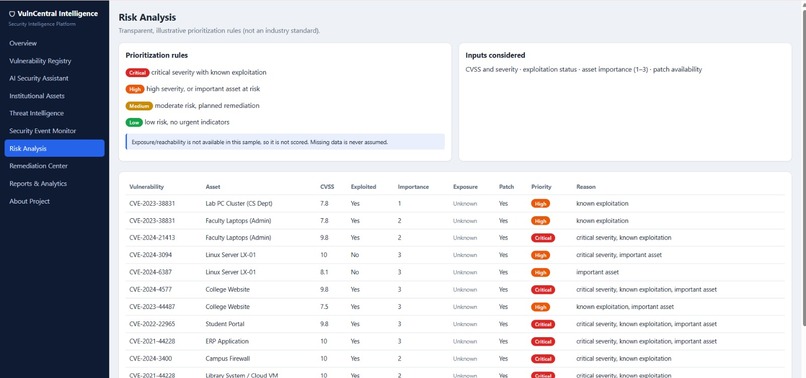Select the CVE-2024-3094 entry
The image size is (806, 378).
tap(150, 255)
